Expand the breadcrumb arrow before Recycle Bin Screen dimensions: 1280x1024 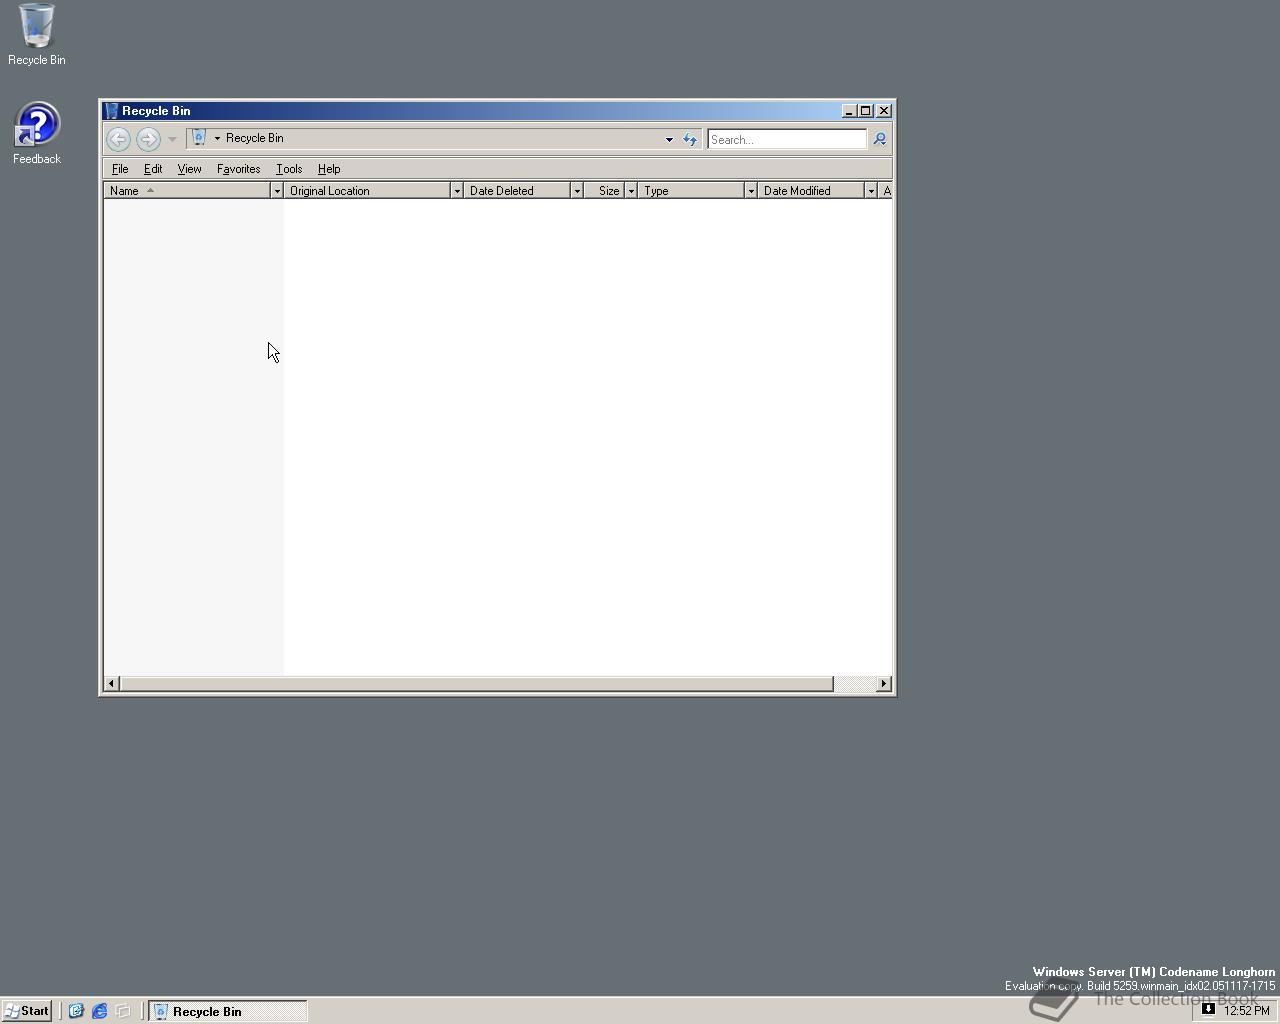(x=217, y=138)
